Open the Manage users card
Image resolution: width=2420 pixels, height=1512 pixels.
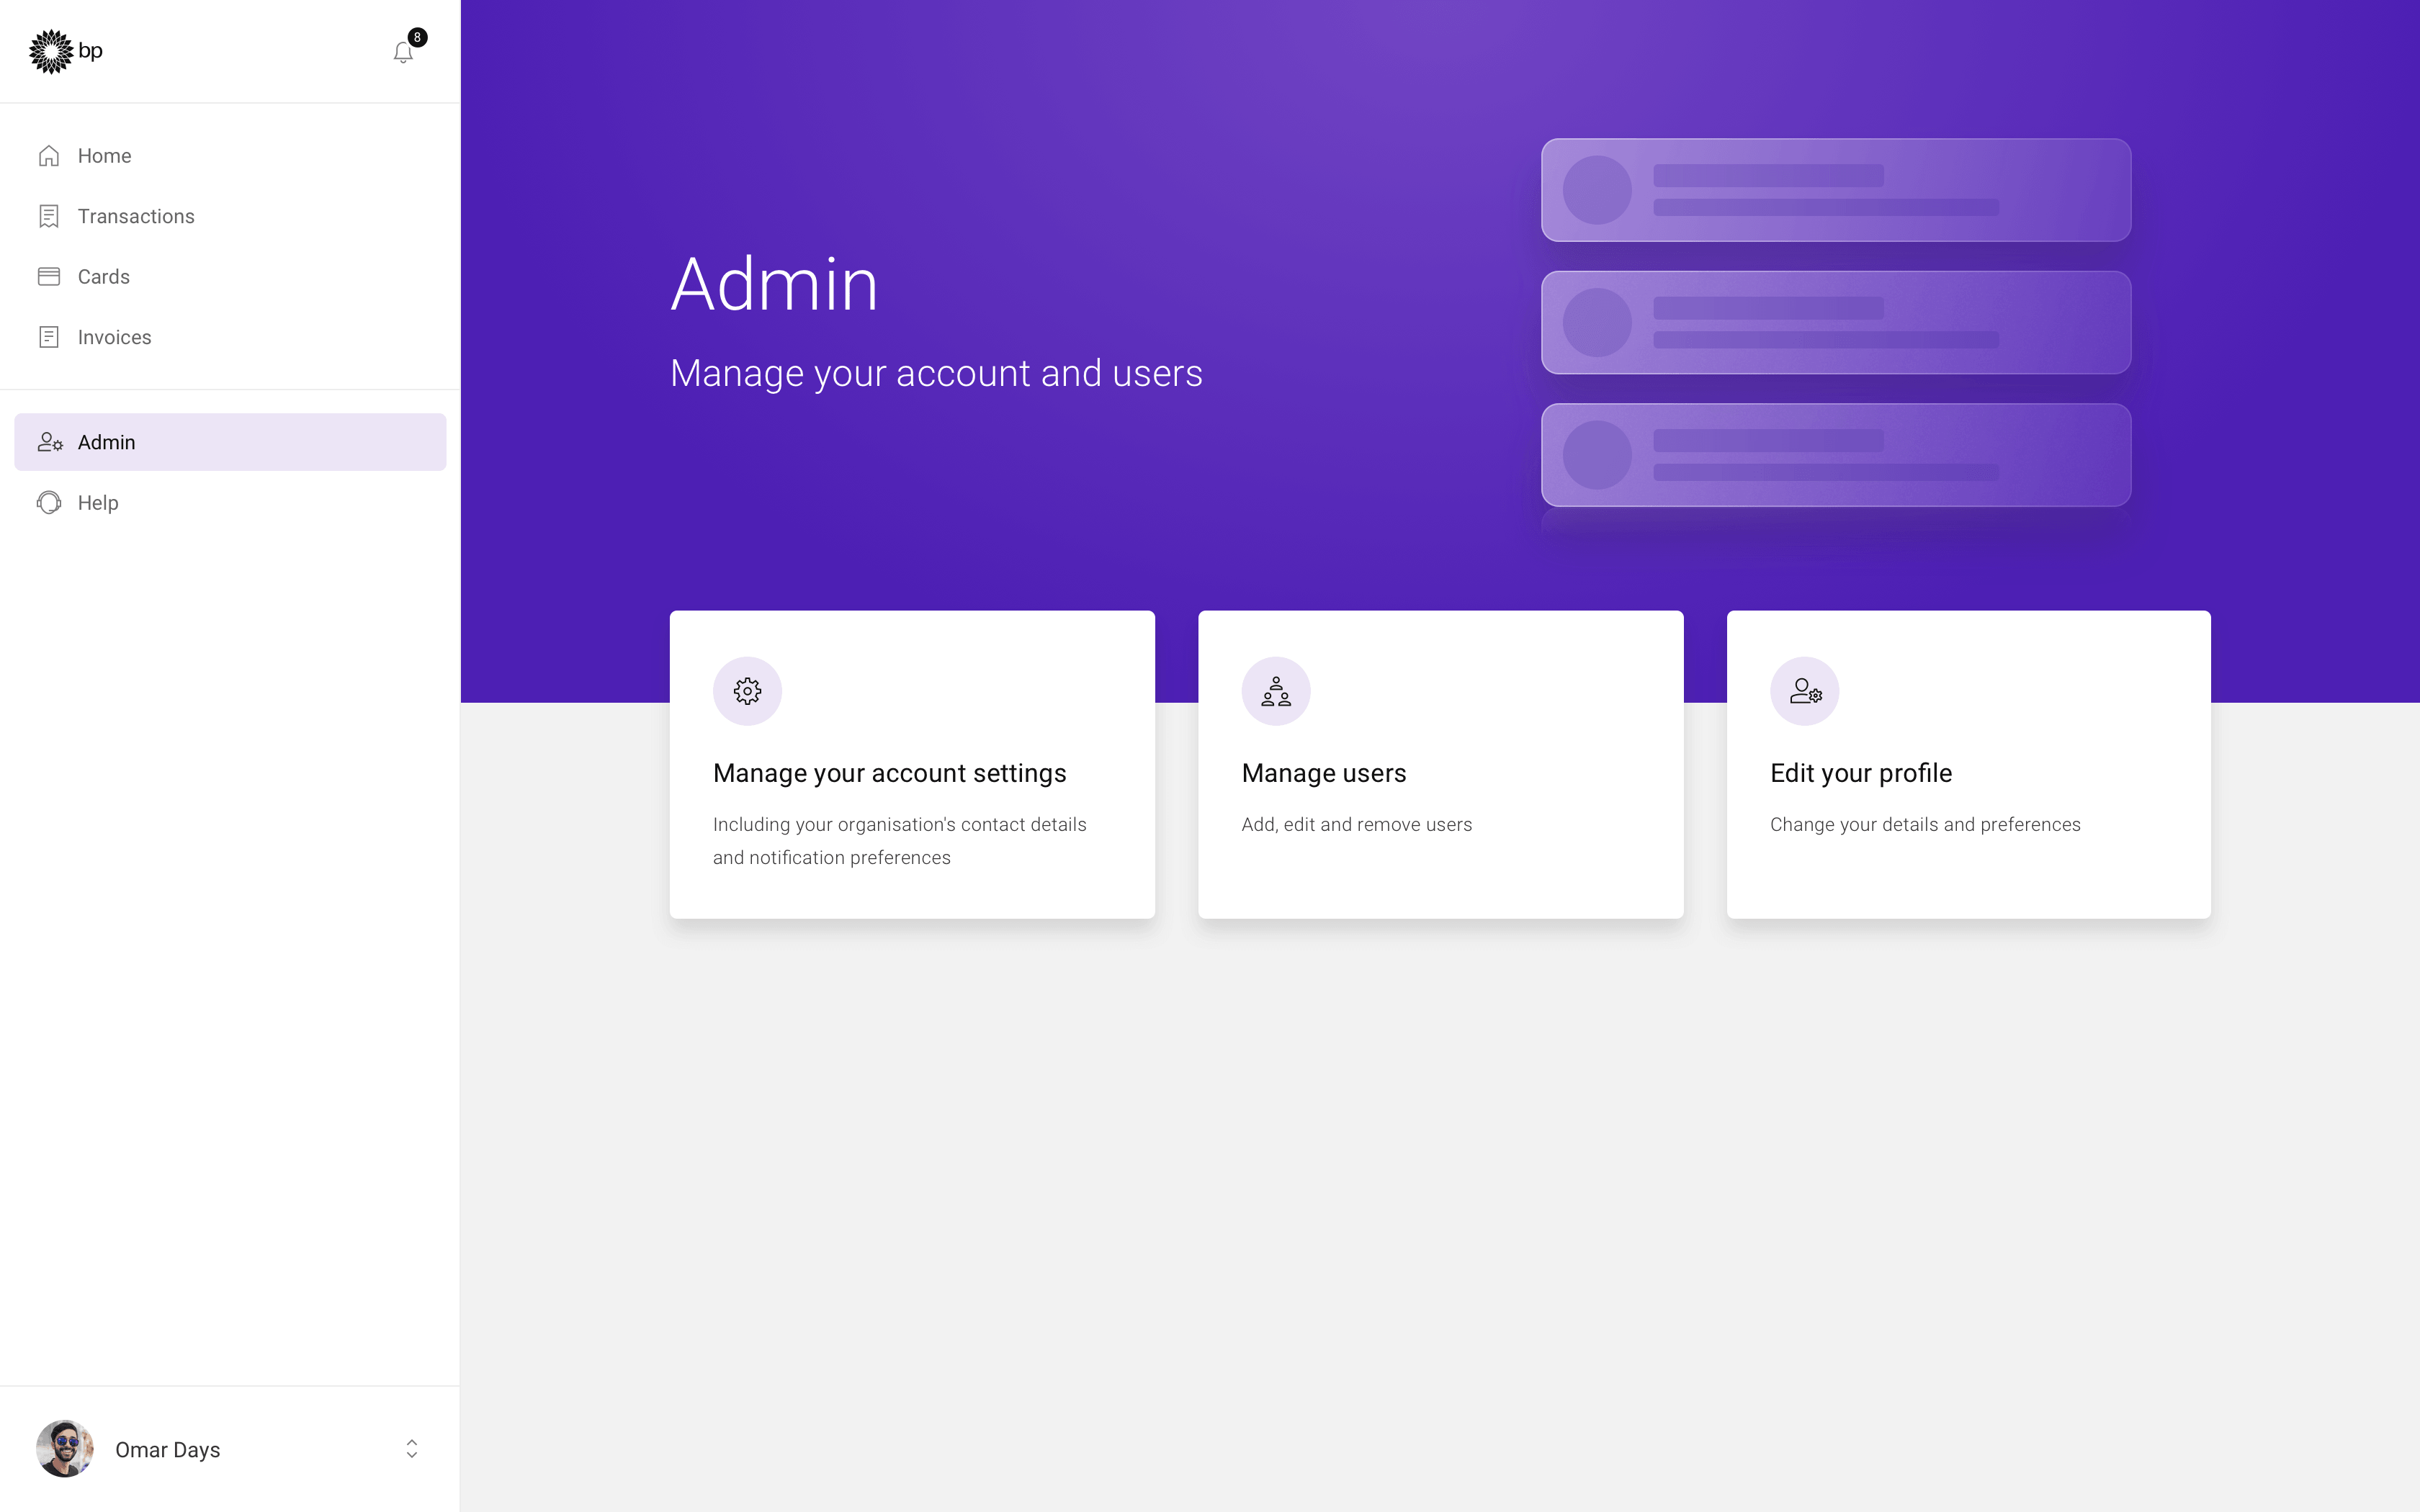coord(1441,765)
